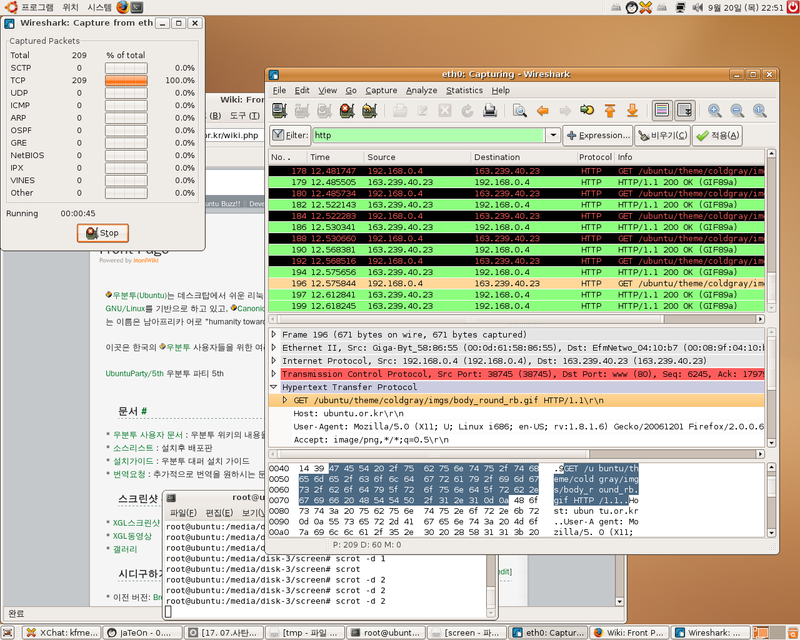The width and height of the screenshot is (800, 640).
Task: Go back in packet history arrow
Action: [x=542, y=110]
